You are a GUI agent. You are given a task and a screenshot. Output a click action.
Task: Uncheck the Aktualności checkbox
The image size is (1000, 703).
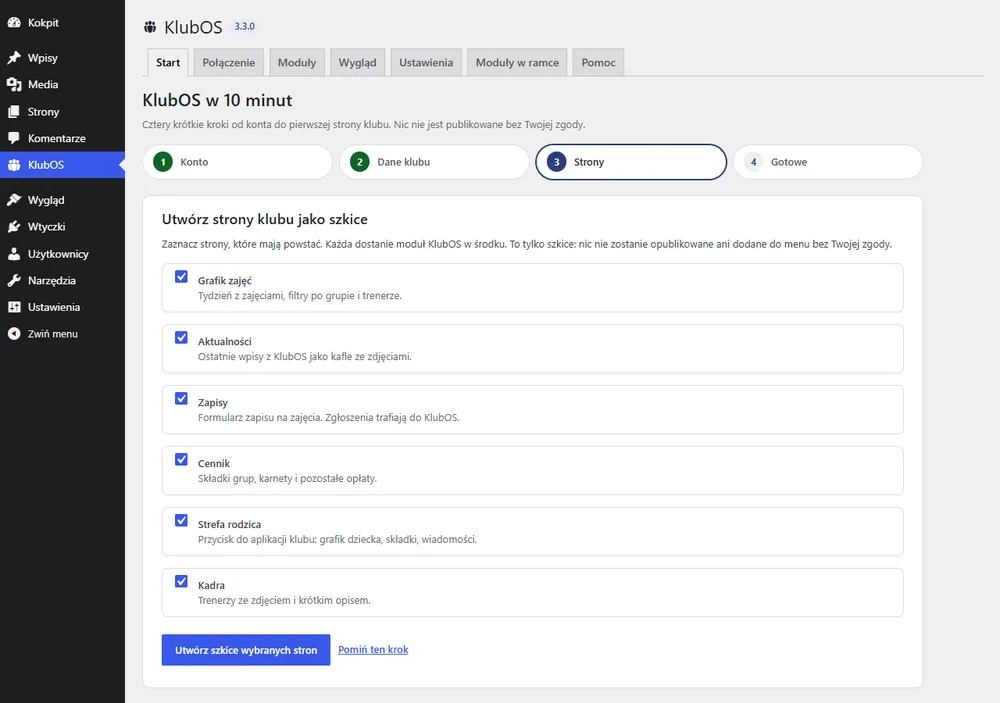(182, 337)
